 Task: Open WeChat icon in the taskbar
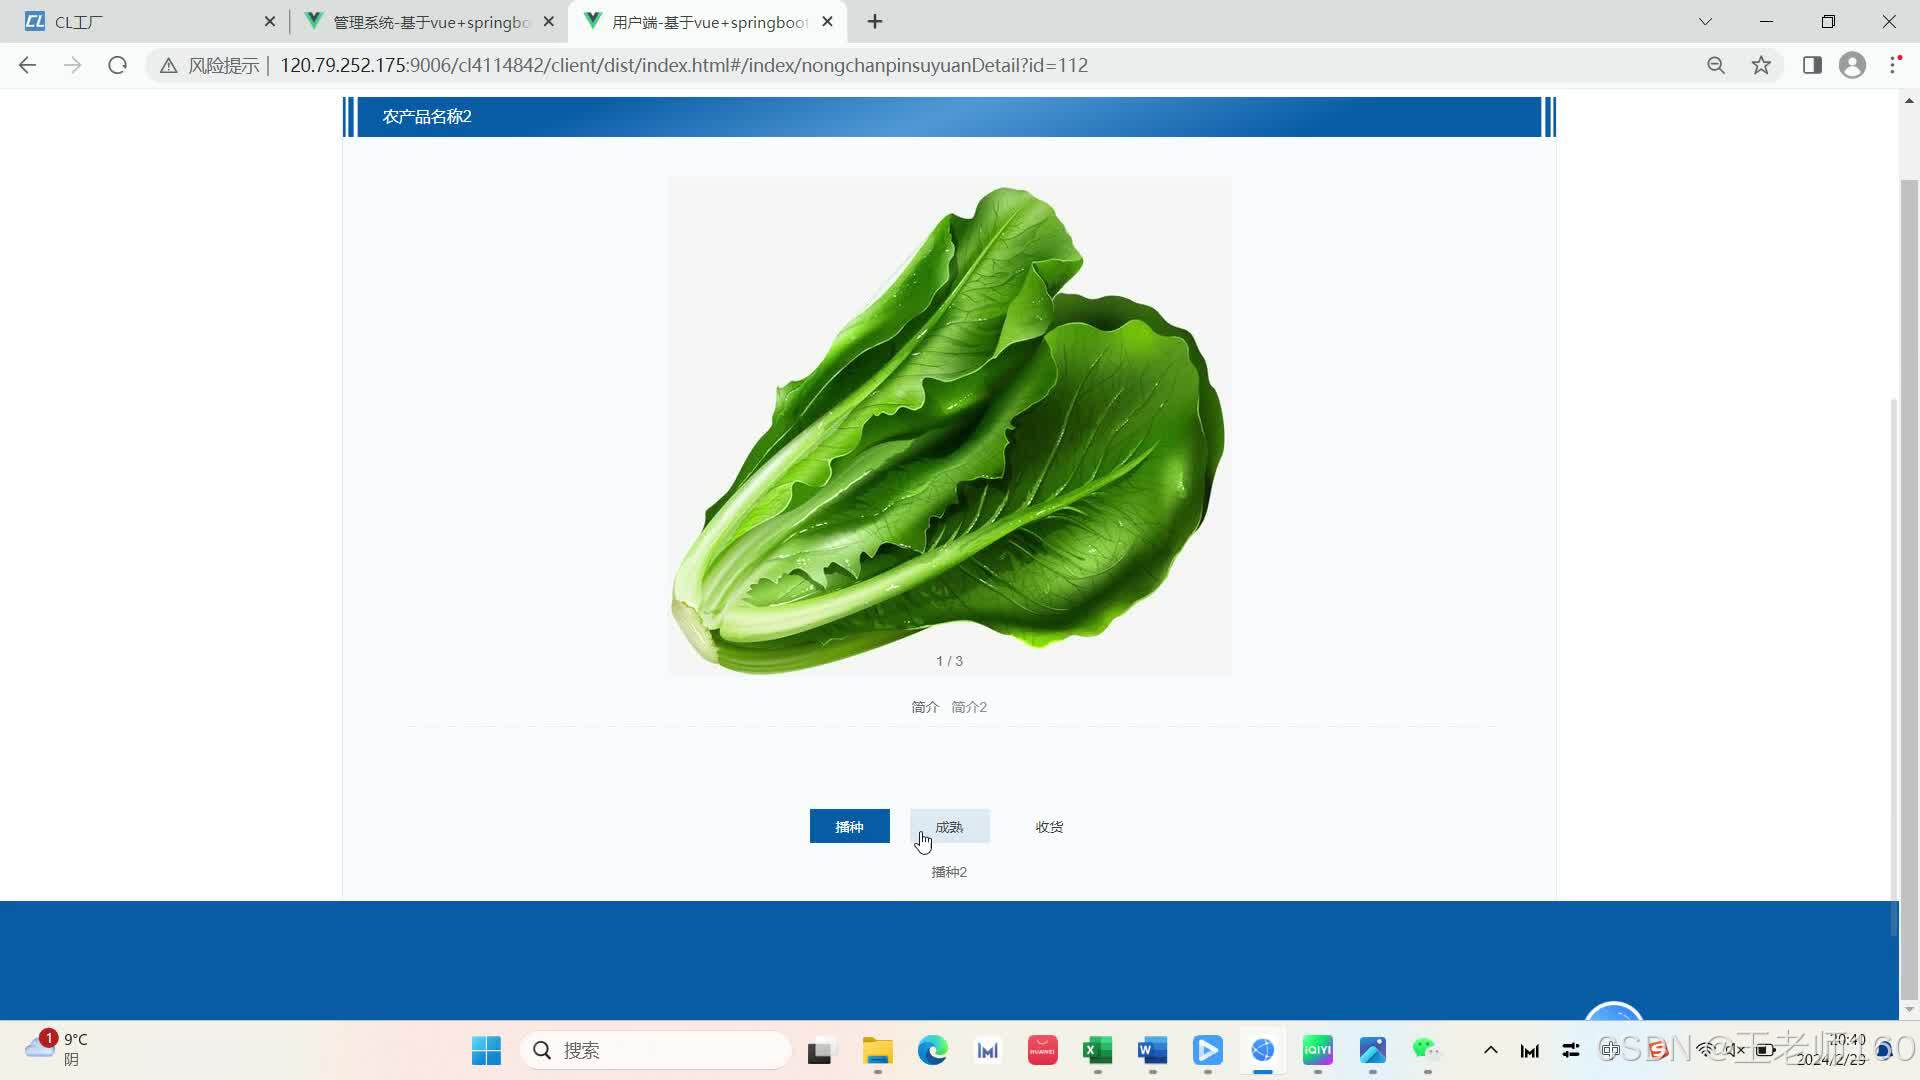point(1427,1050)
